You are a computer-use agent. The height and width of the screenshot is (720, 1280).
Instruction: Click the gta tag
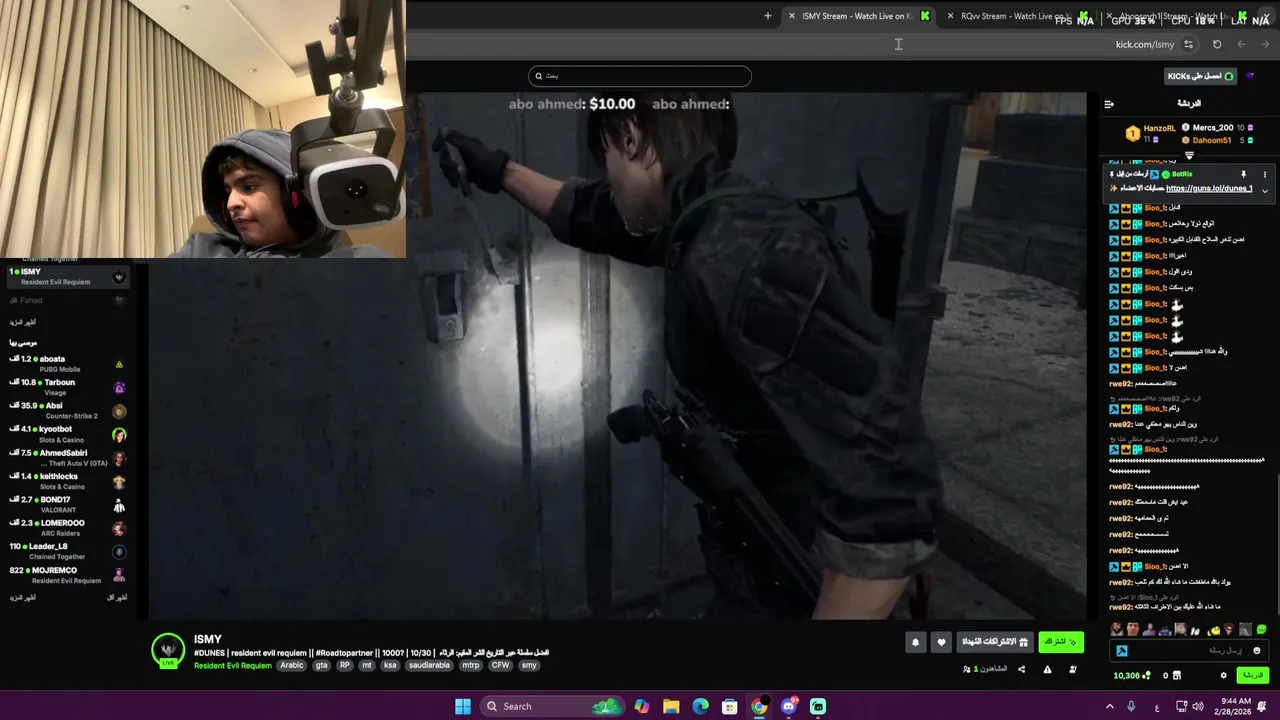tap(322, 666)
